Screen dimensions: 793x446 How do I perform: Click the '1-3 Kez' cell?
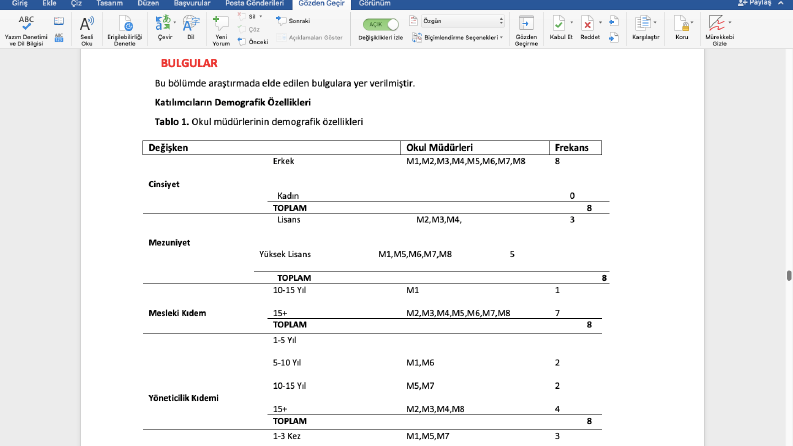coord(287,436)
